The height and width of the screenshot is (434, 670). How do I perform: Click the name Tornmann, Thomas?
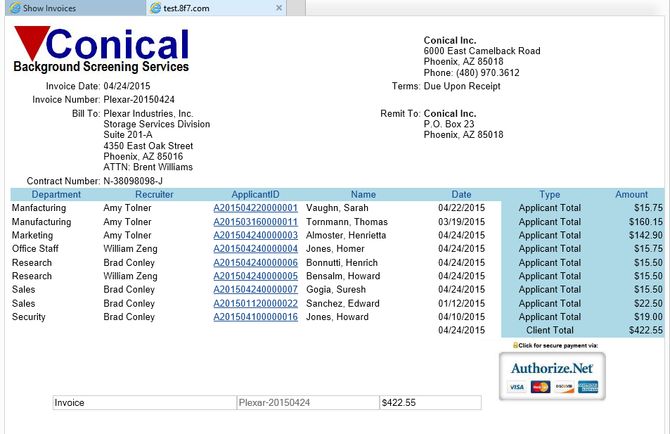click(347, 222)
